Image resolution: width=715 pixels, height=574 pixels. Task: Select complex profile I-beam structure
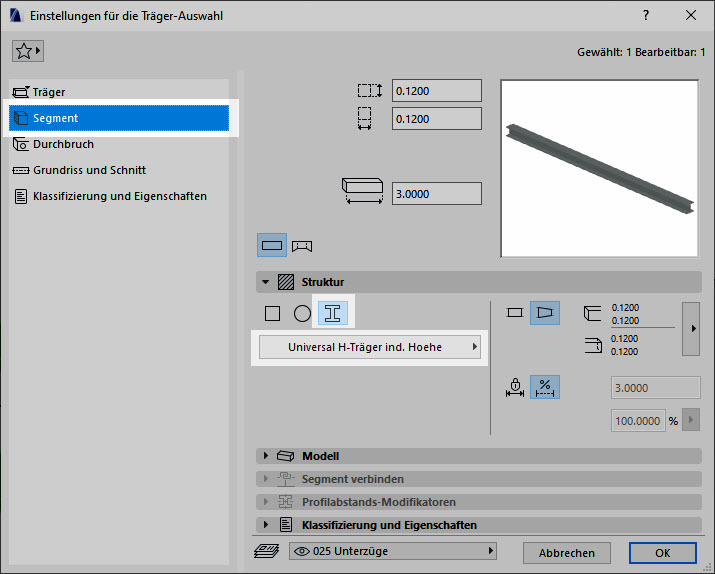(332, 313)
